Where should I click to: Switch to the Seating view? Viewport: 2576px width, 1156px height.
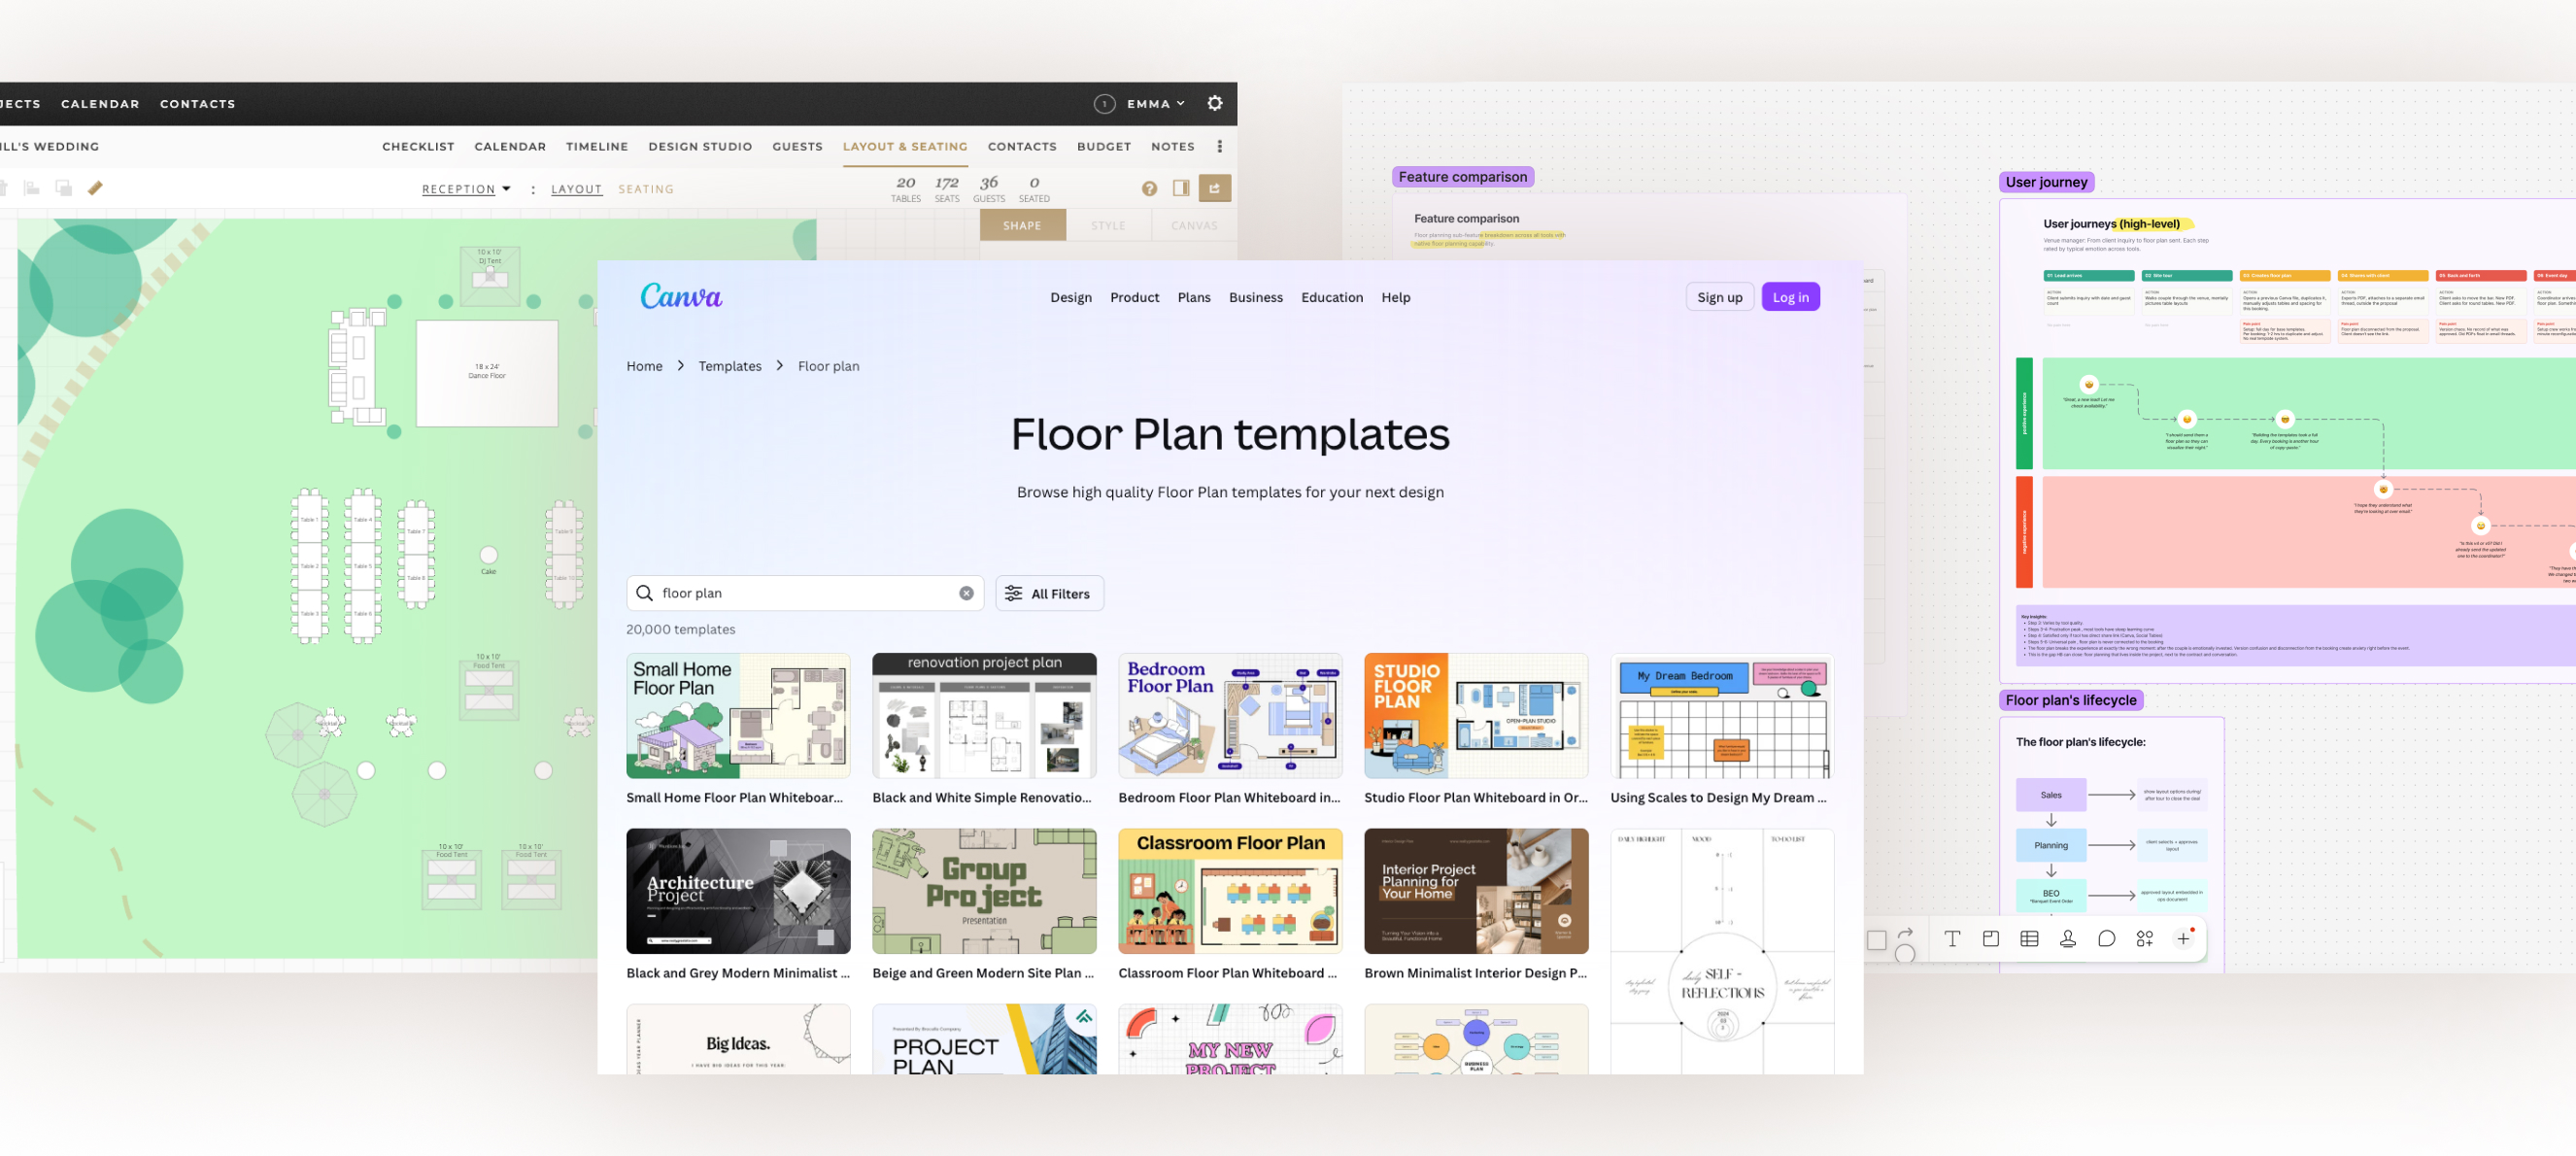[646, 189]
